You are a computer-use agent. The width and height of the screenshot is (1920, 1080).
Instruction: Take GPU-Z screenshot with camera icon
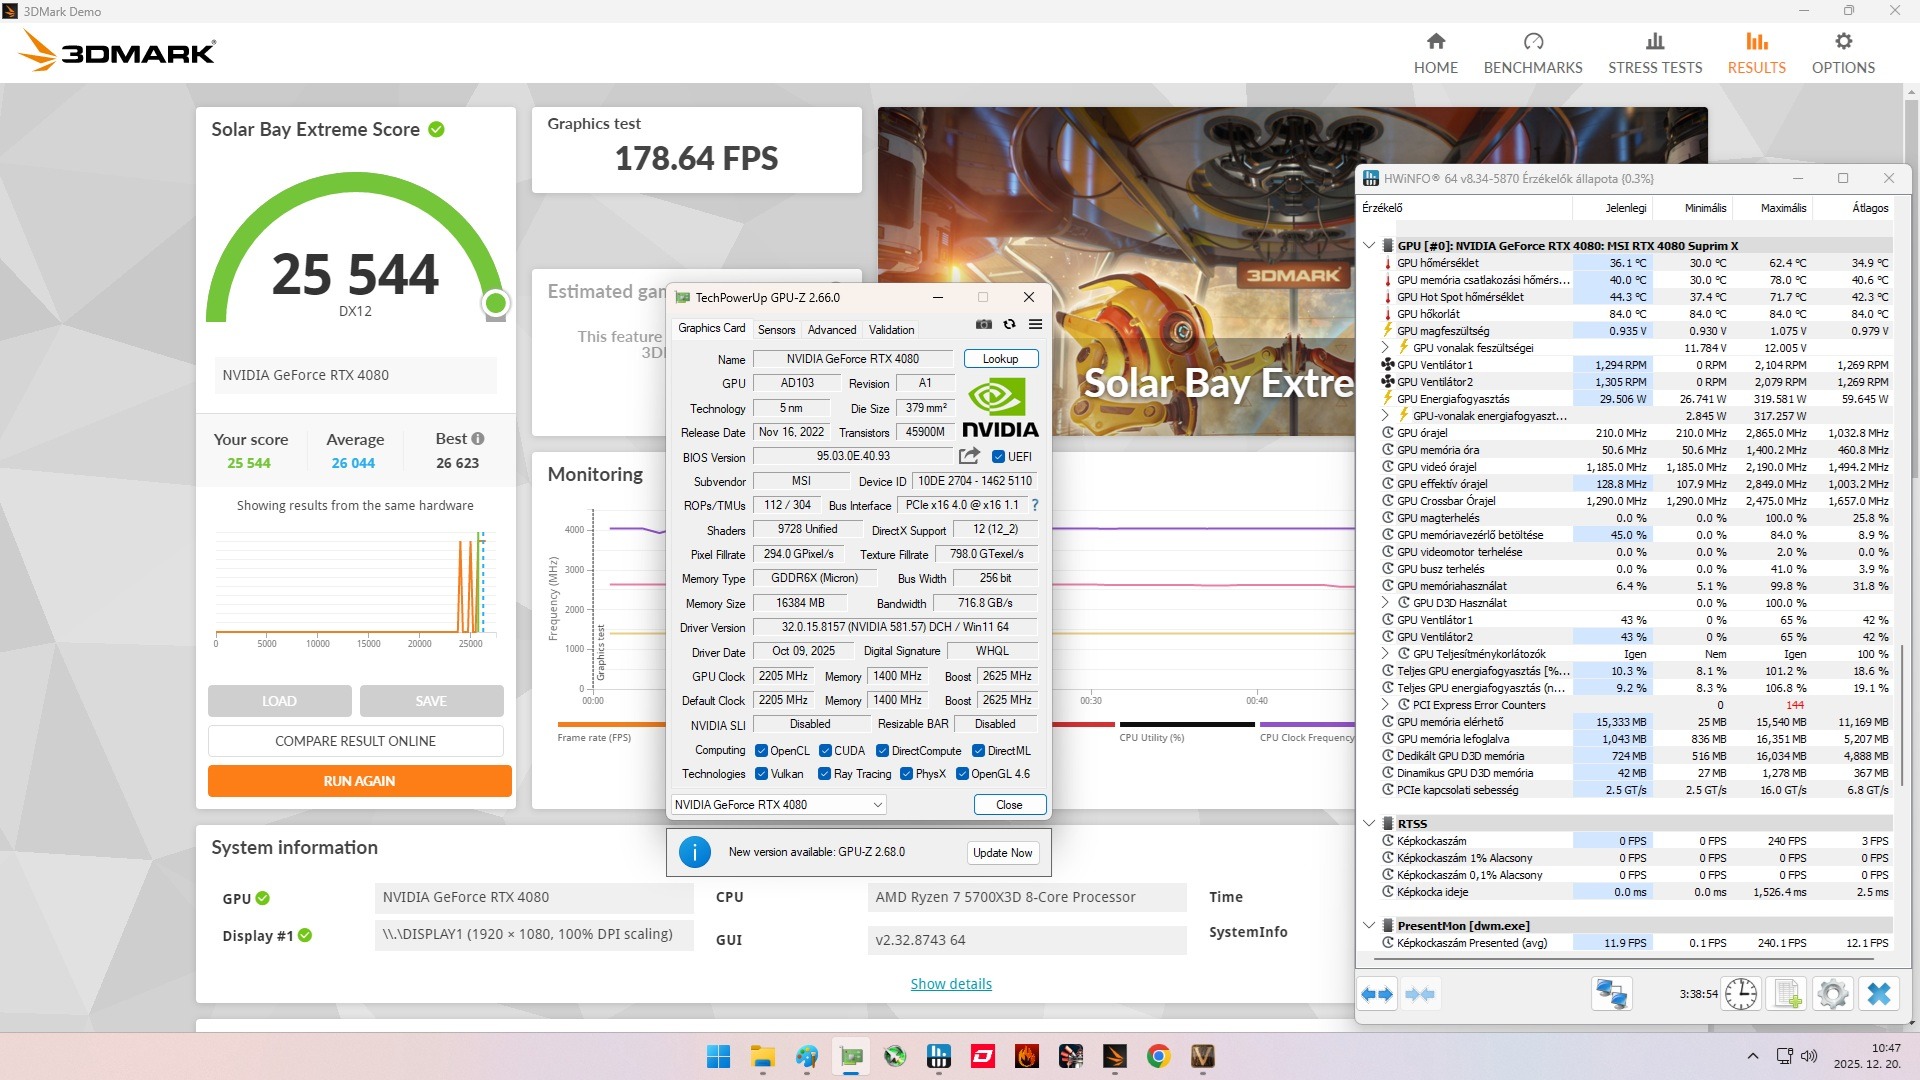tap(984, 324)
